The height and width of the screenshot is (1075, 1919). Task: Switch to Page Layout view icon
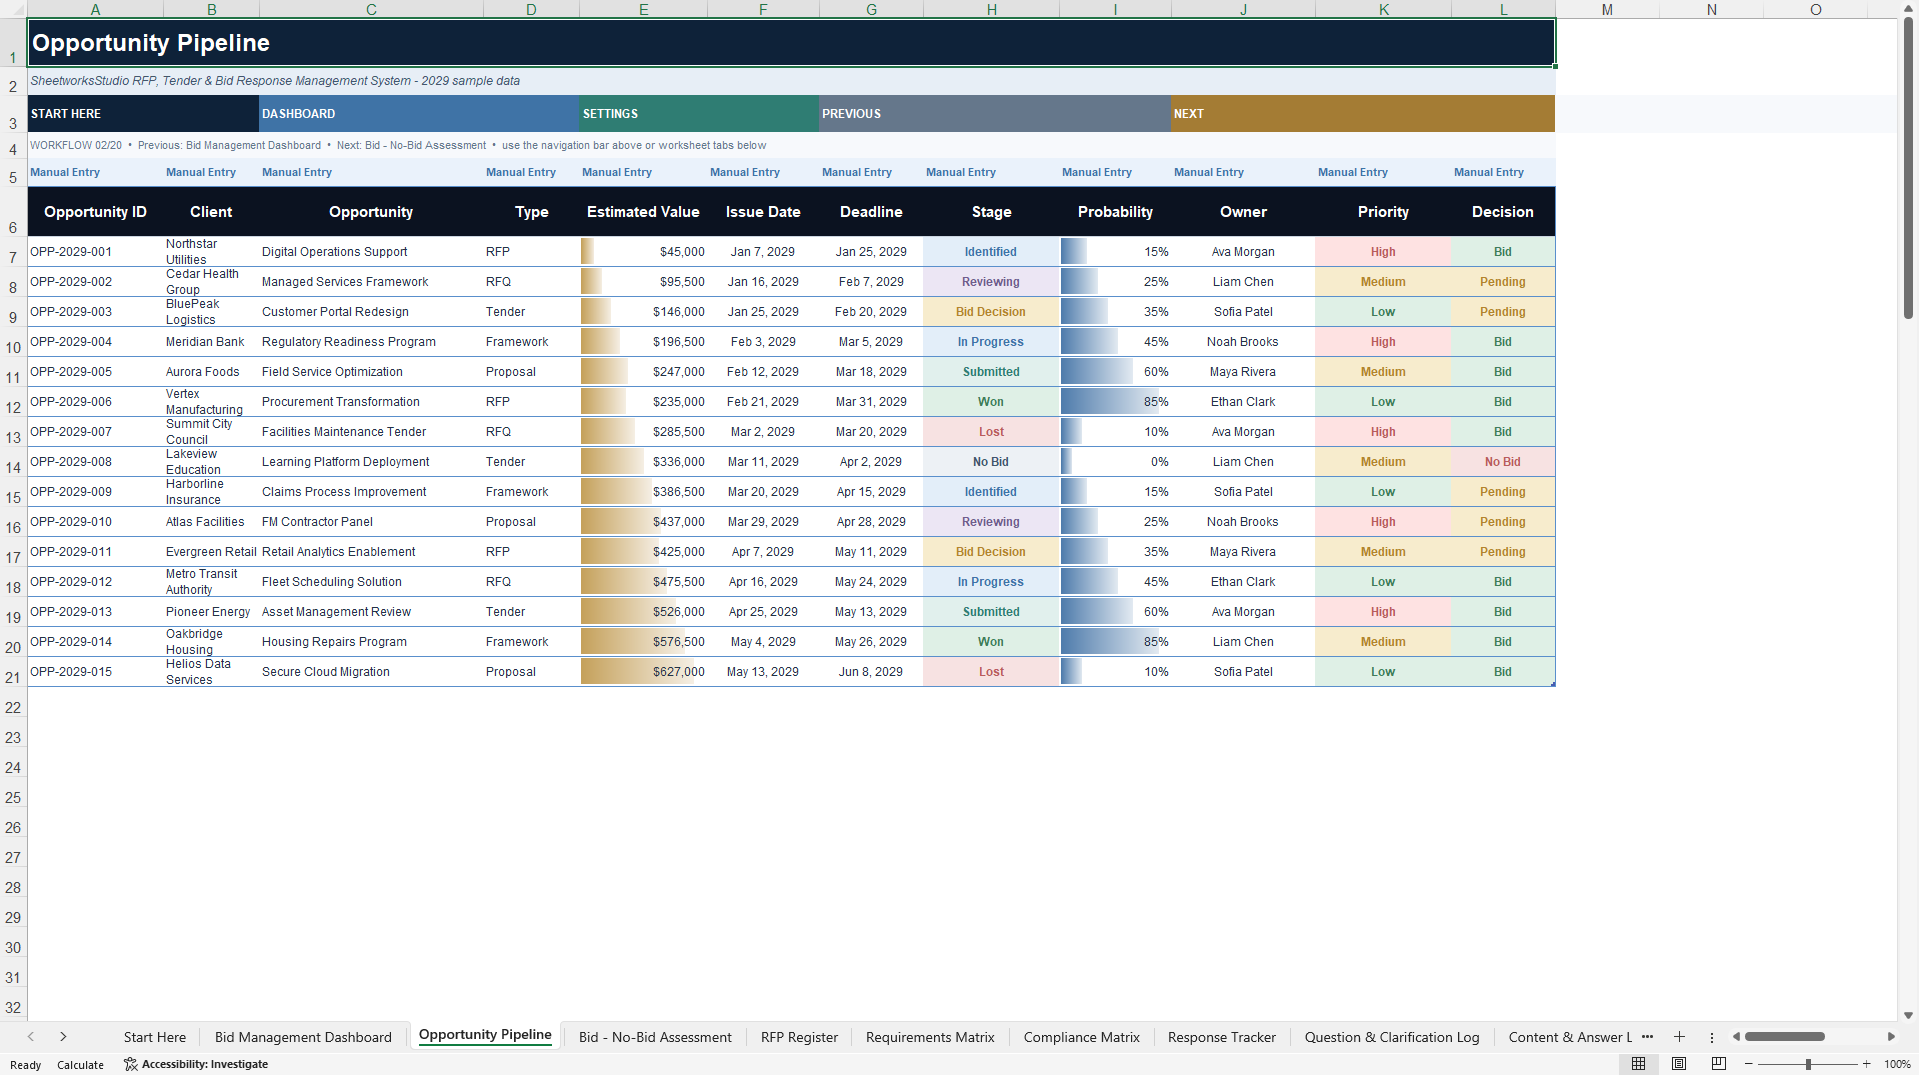pyautogui.click(x=1679, y=1064)
